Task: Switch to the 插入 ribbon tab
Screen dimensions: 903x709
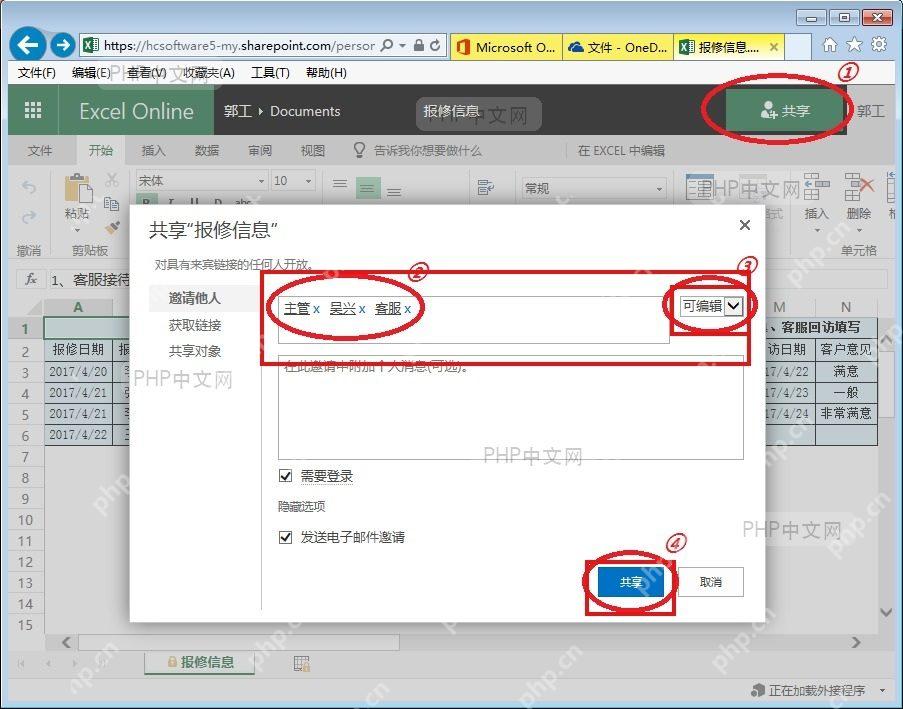Action: point(153,150)
